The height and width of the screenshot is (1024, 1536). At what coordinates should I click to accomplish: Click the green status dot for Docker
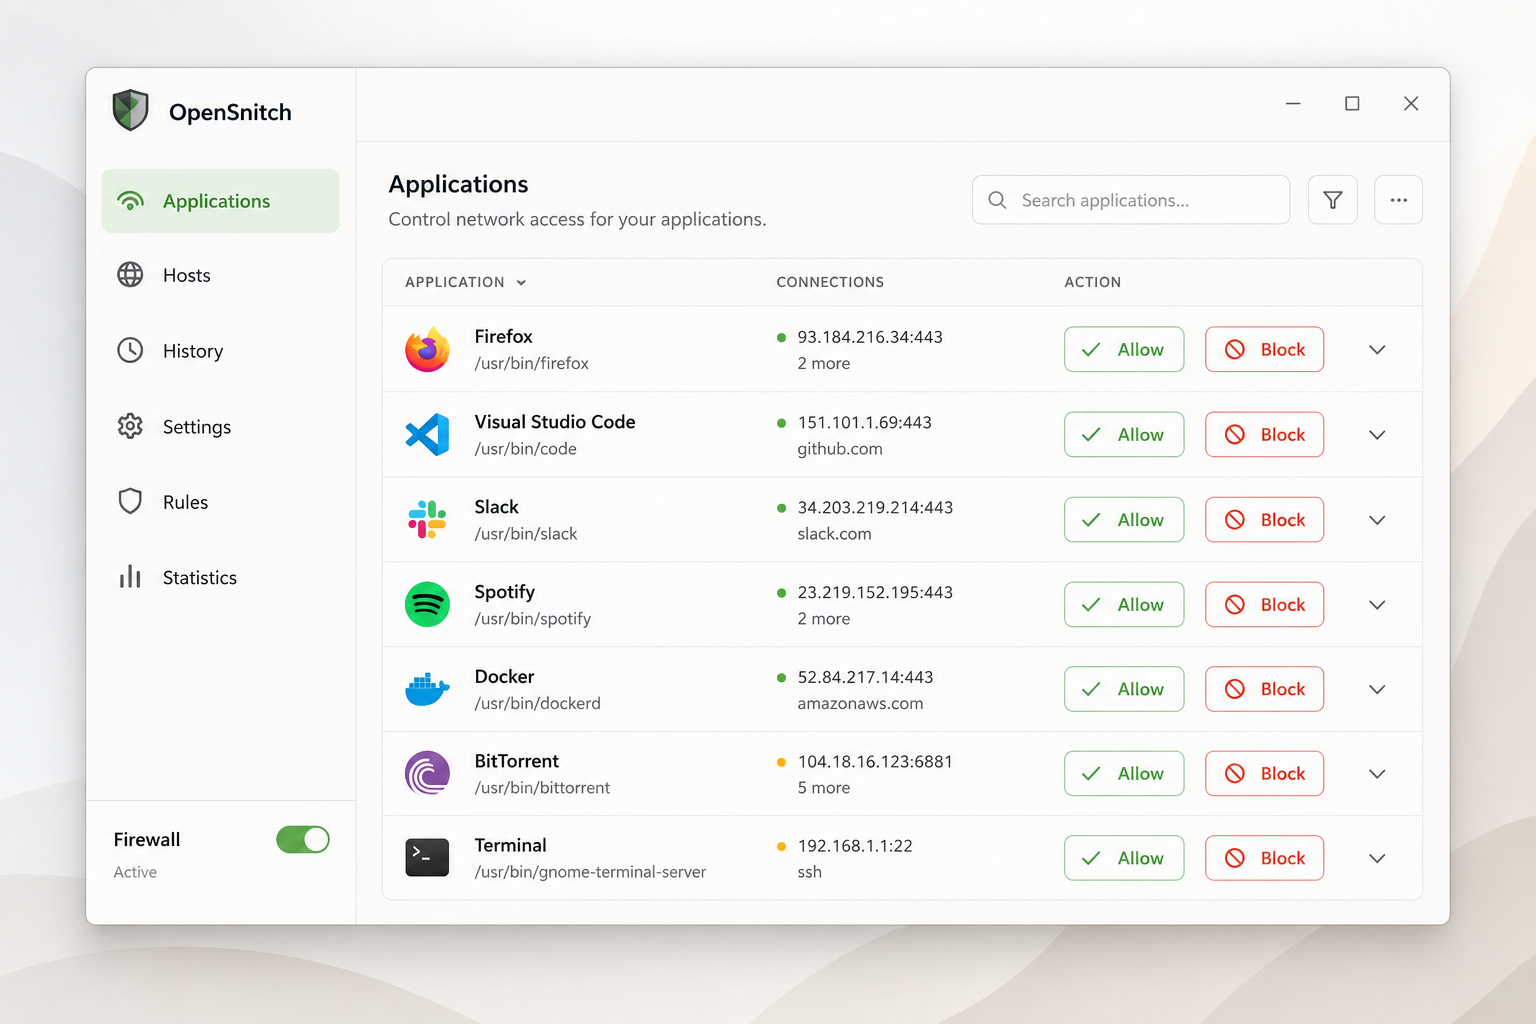[x=781, y=677]
